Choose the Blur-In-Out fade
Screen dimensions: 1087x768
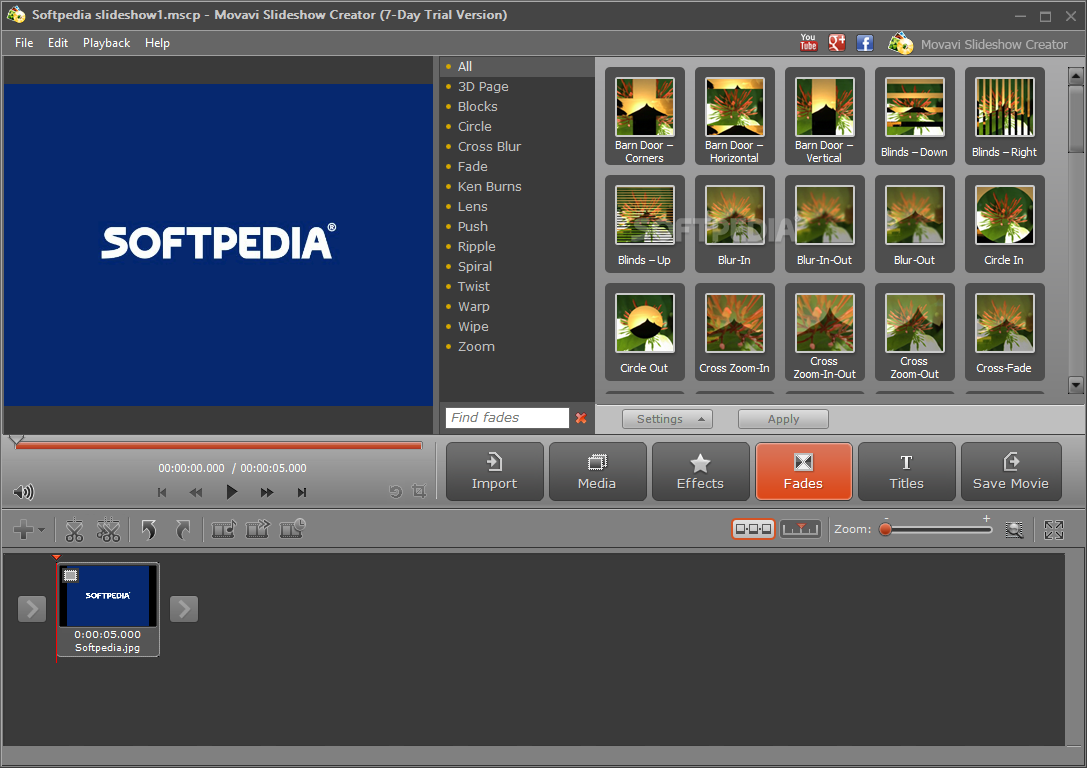(x=824, y=224)
